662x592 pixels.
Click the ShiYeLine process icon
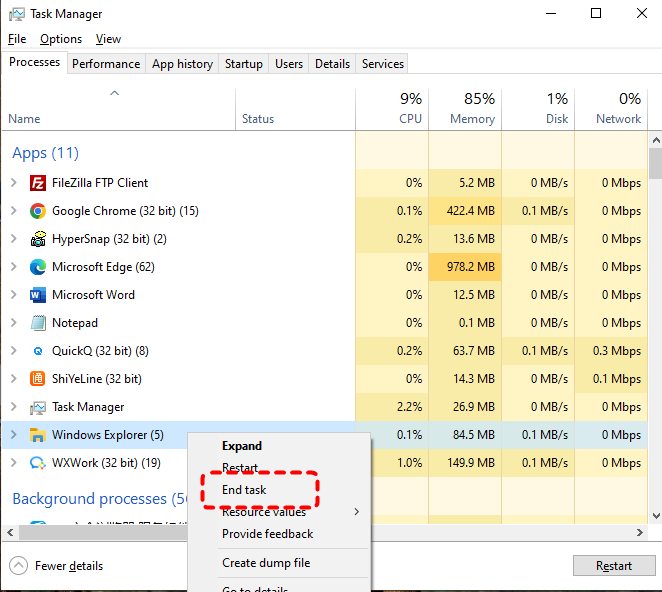pos(38,379)
